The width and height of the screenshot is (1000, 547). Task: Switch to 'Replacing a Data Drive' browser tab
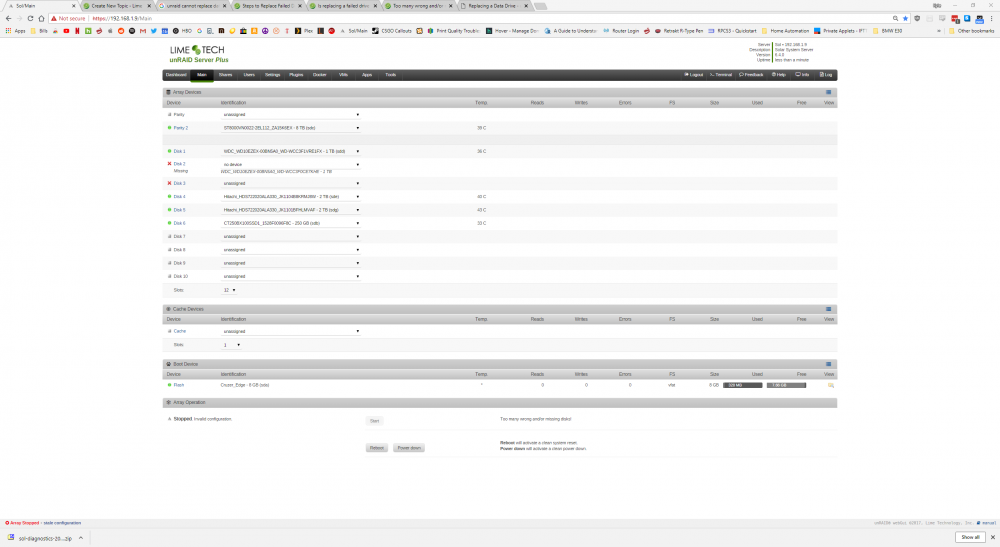pos(493,6)
